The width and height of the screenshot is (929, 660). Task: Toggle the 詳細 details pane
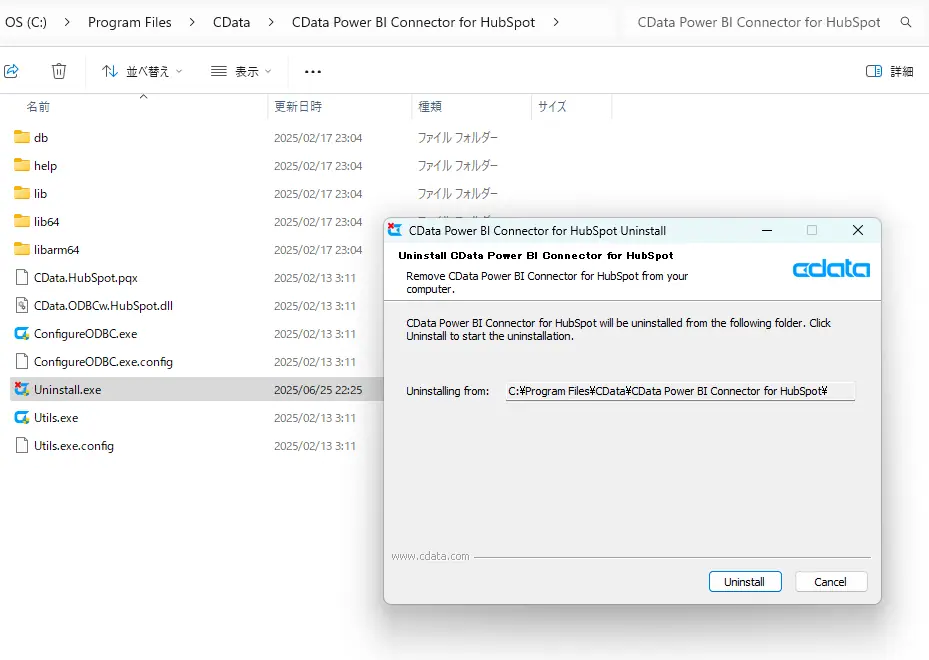pyautogui.click(x=889, y=71)
